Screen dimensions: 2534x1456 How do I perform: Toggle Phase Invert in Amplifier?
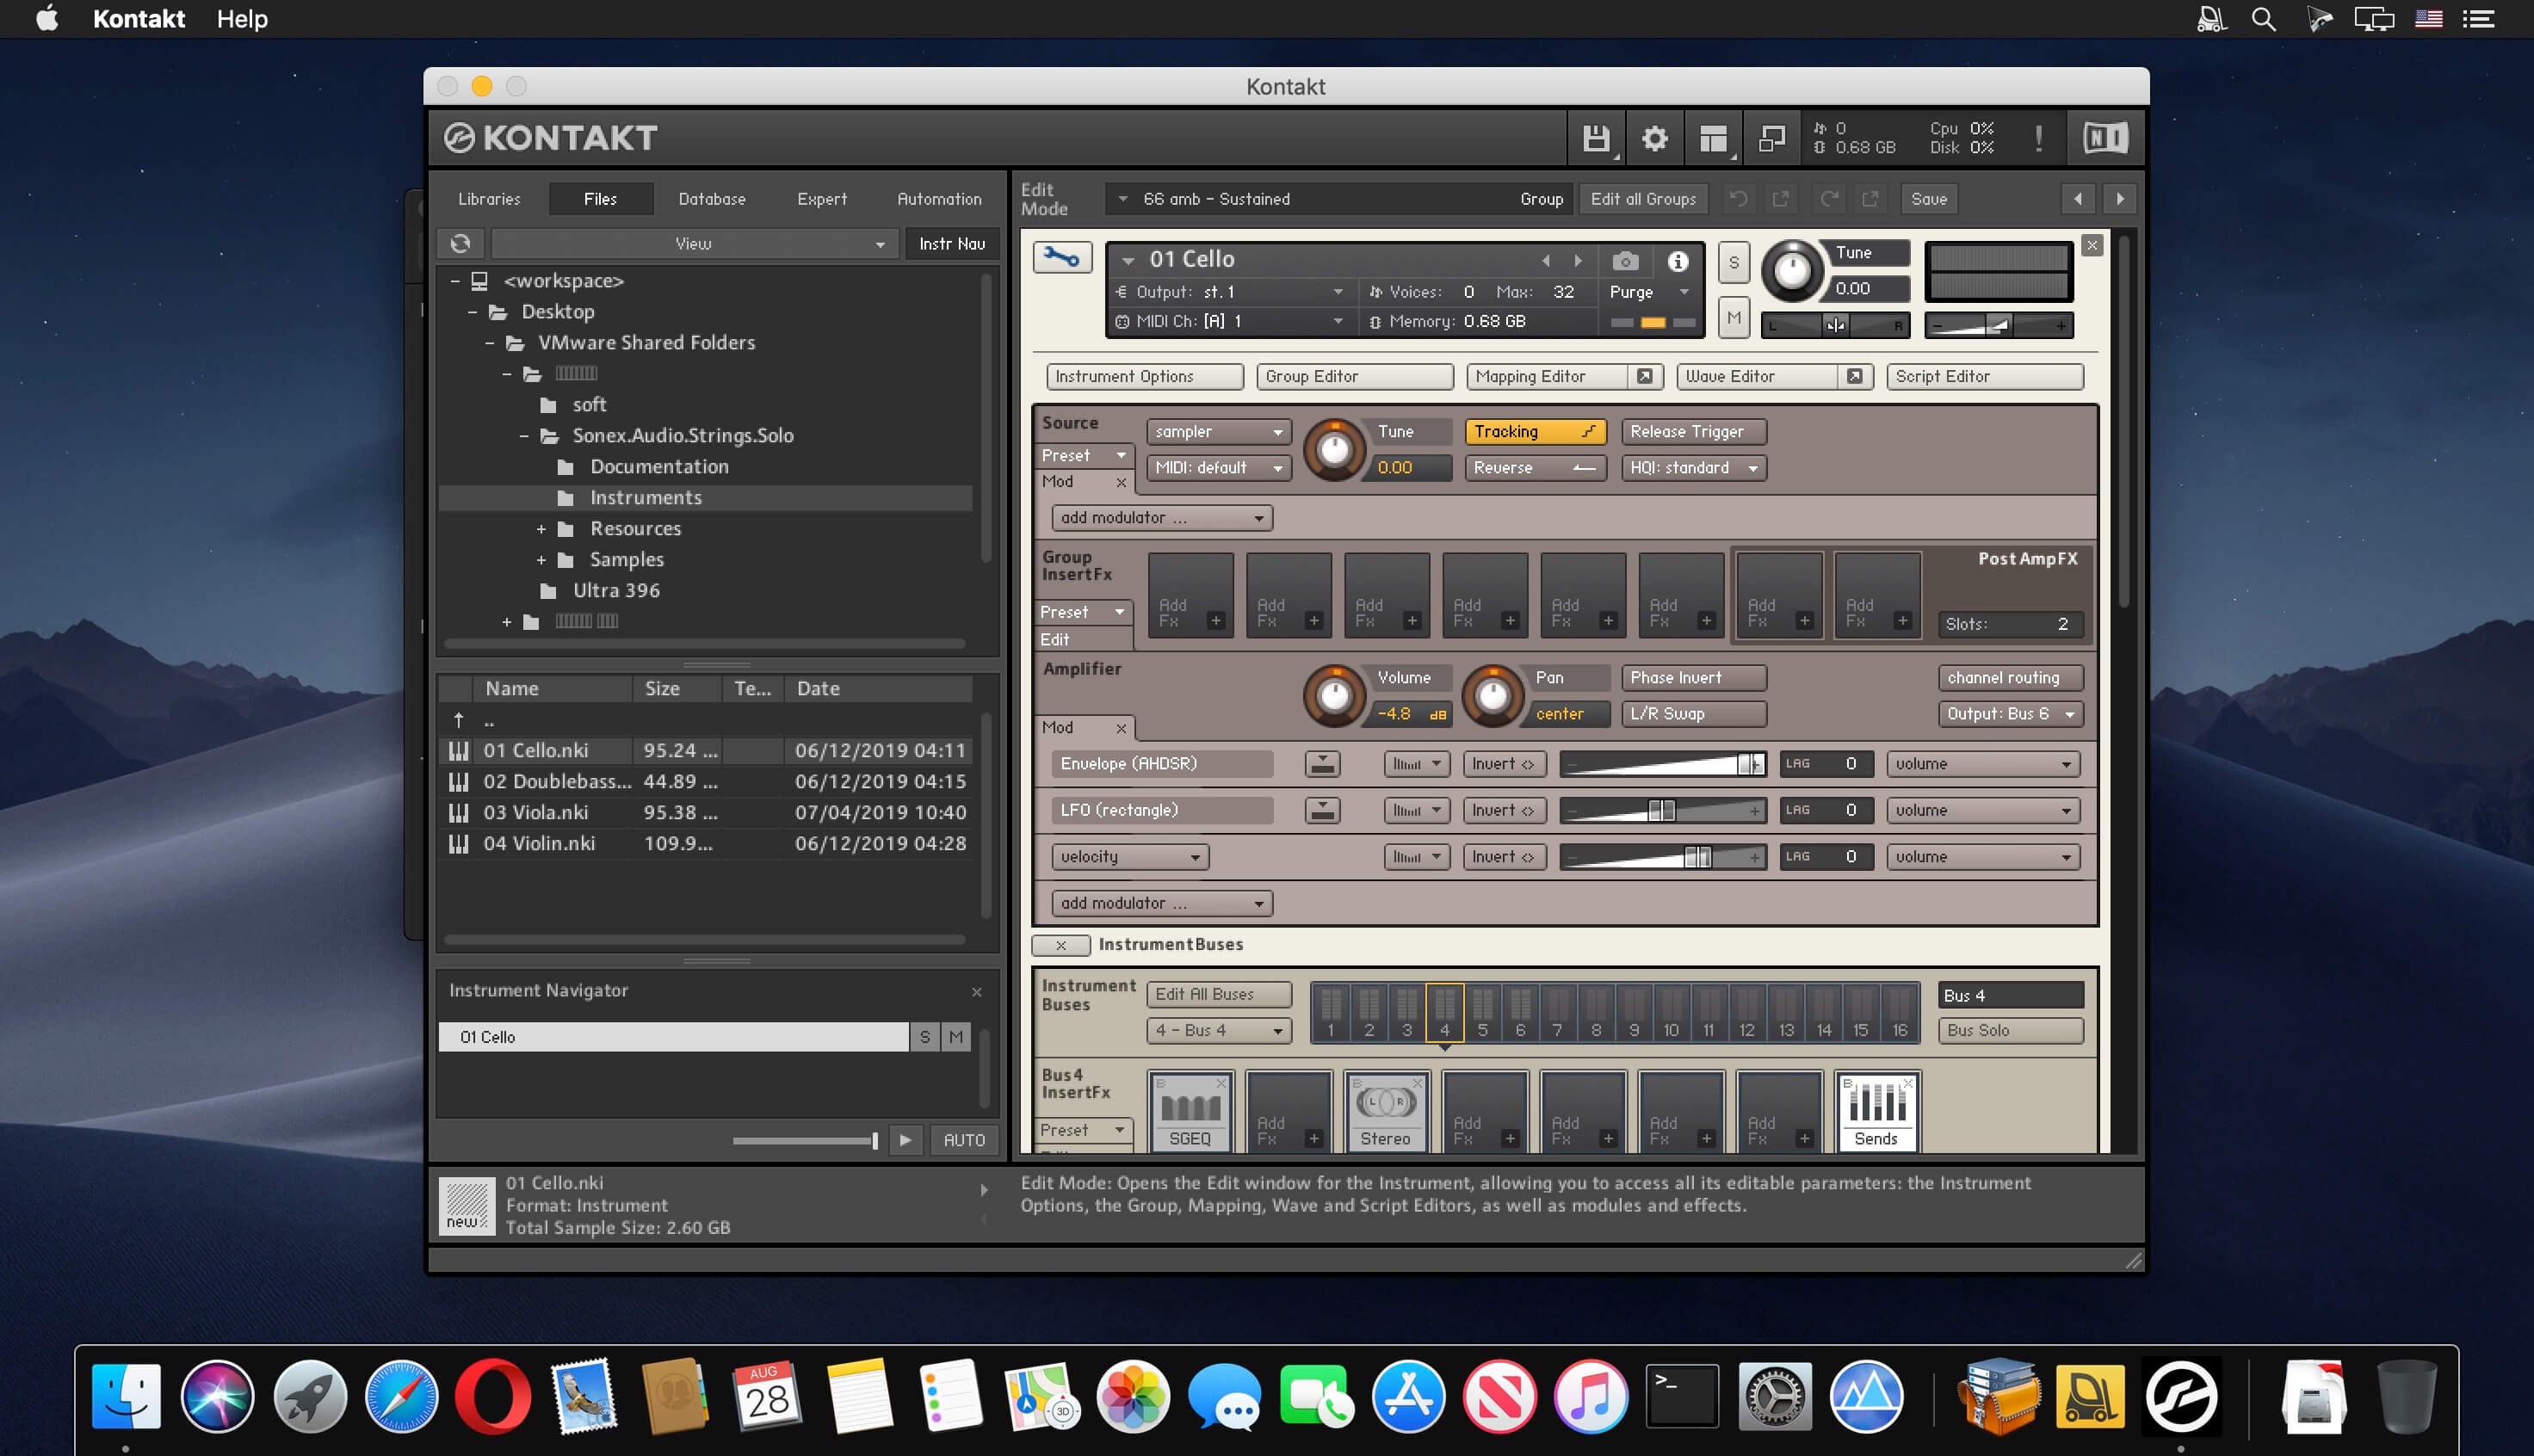[x=1693, y=678]
